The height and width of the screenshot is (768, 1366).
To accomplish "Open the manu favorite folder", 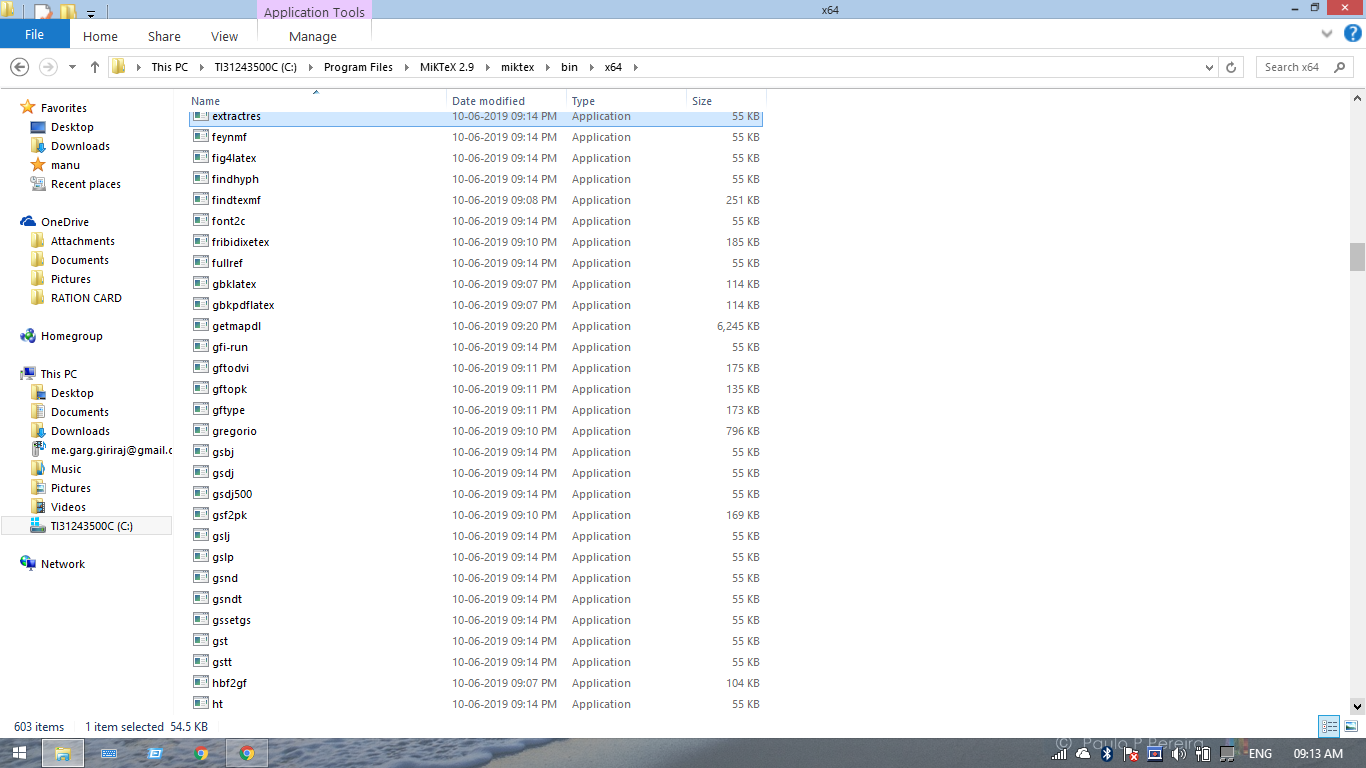I will click(x=65, y=165).
